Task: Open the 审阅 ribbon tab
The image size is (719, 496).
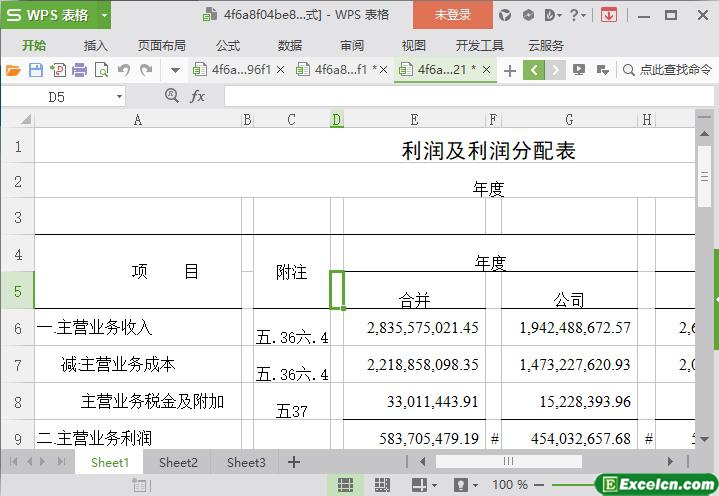Action: coord(352,45)
